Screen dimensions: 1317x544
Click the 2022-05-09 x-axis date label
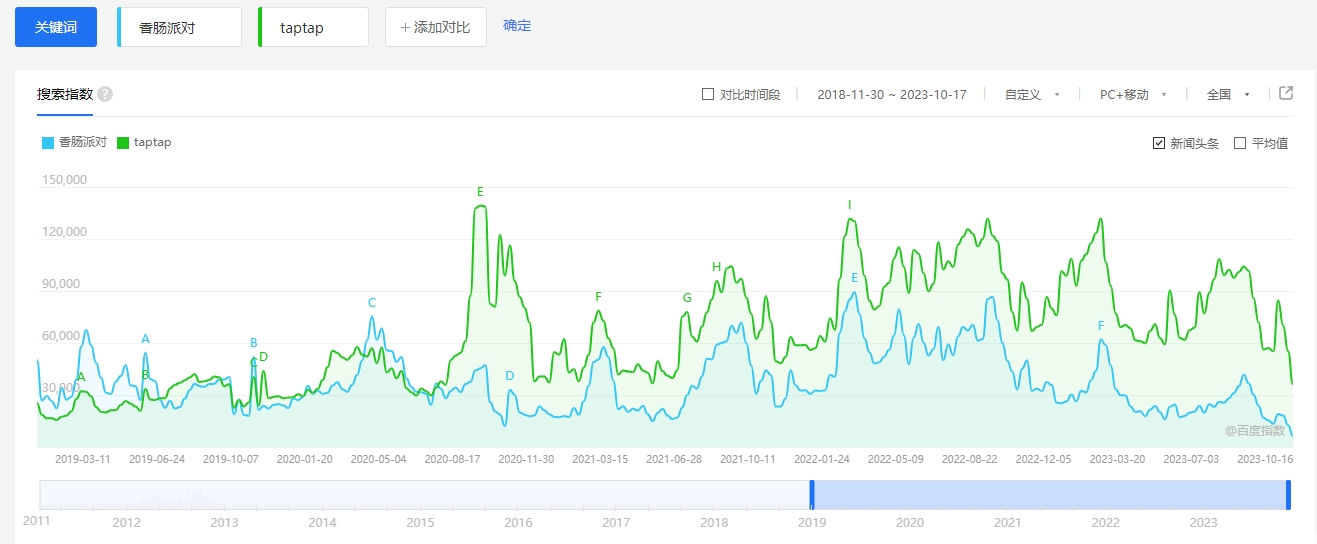[895, 459]
